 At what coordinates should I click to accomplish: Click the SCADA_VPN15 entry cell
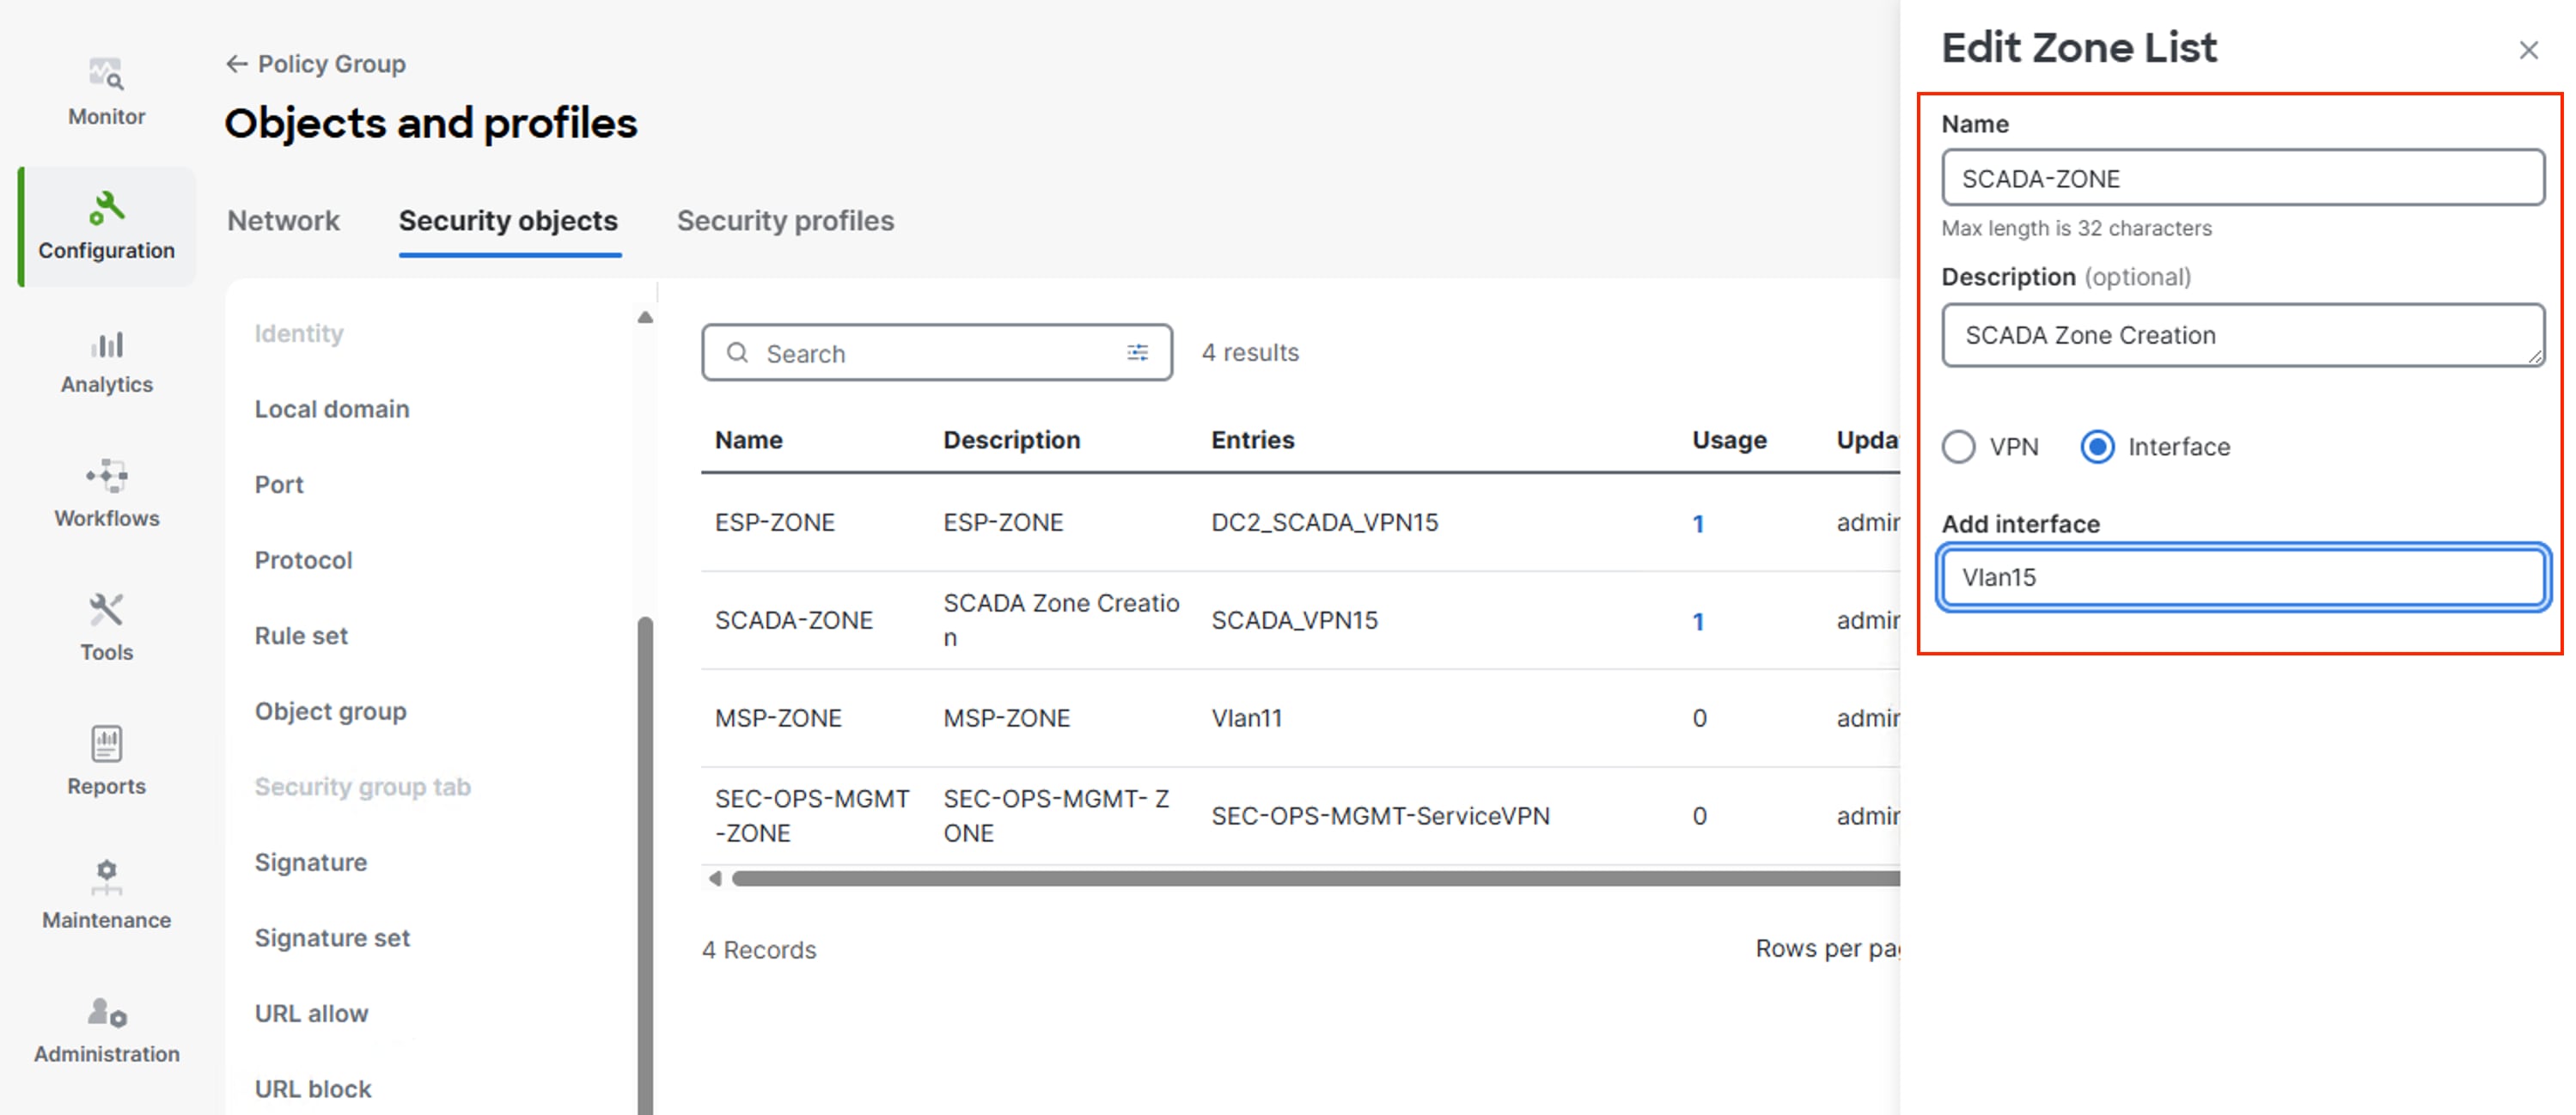[1294, 620]
